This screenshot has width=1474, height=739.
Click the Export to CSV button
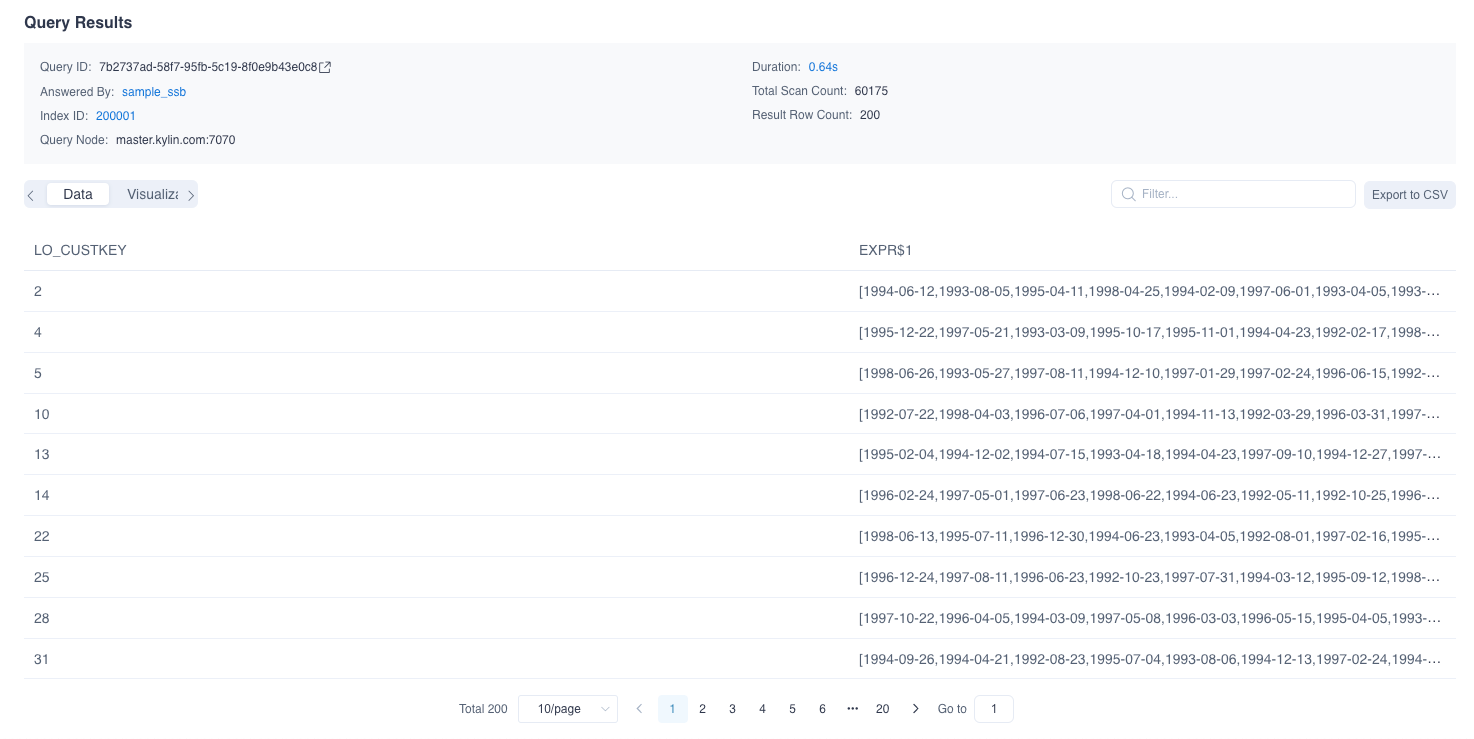tap(1409, 194)
